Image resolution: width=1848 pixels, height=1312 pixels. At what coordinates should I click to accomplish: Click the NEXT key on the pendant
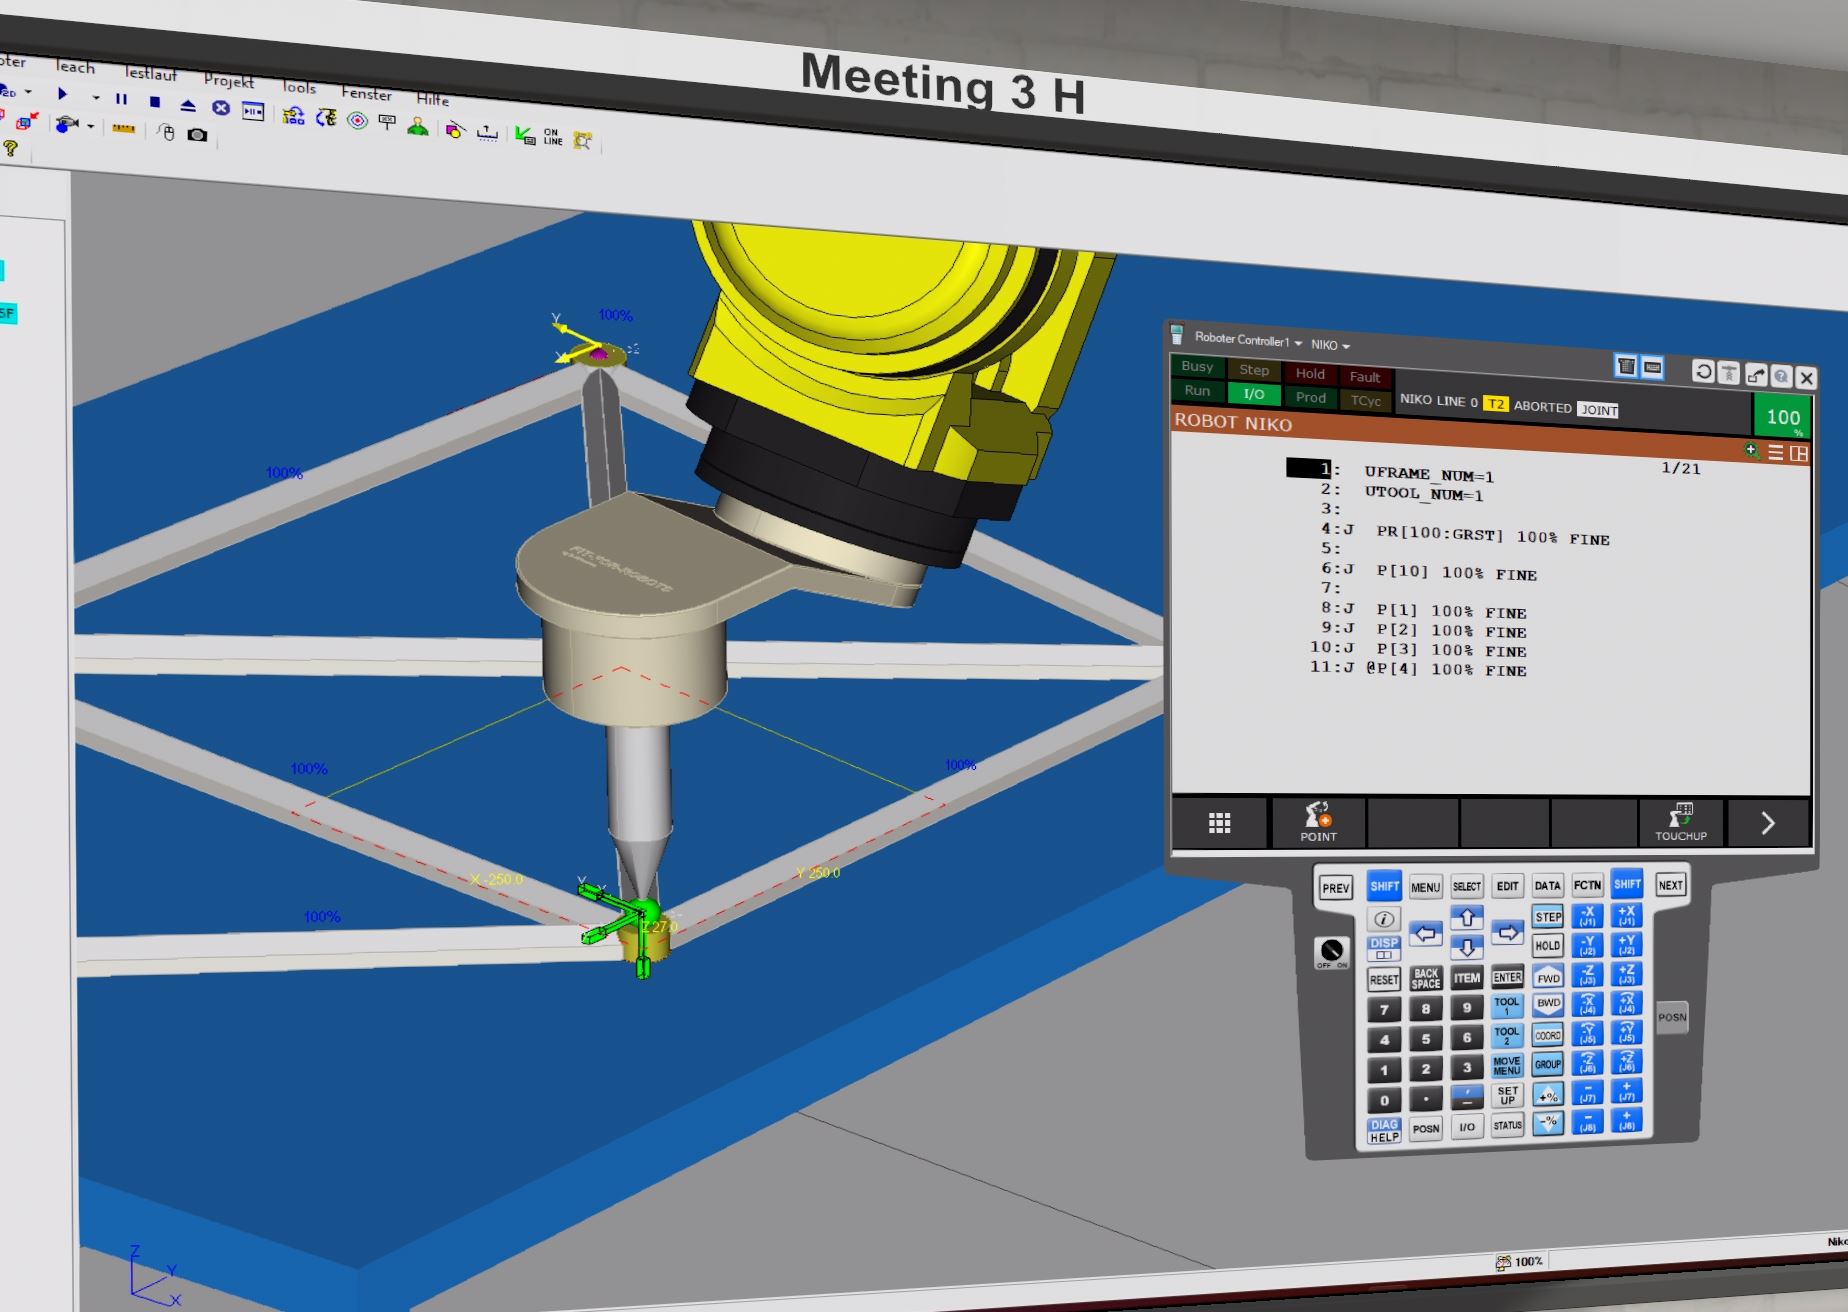point(1671,886)
